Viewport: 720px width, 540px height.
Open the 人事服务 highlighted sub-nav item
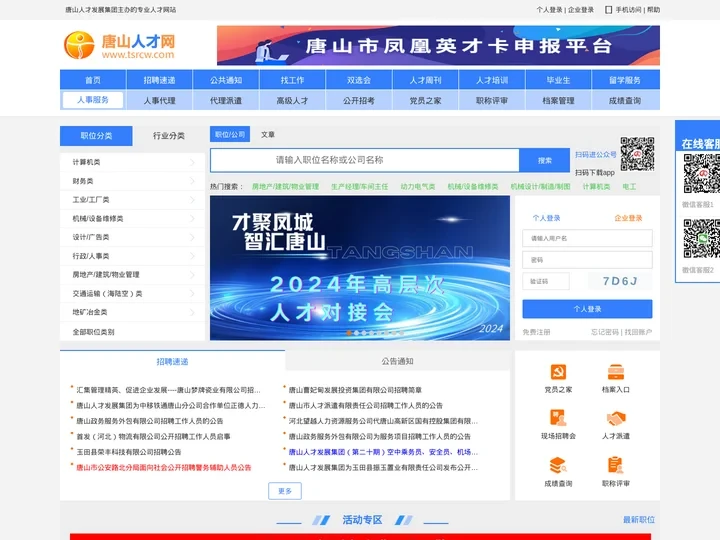[93, 100]
